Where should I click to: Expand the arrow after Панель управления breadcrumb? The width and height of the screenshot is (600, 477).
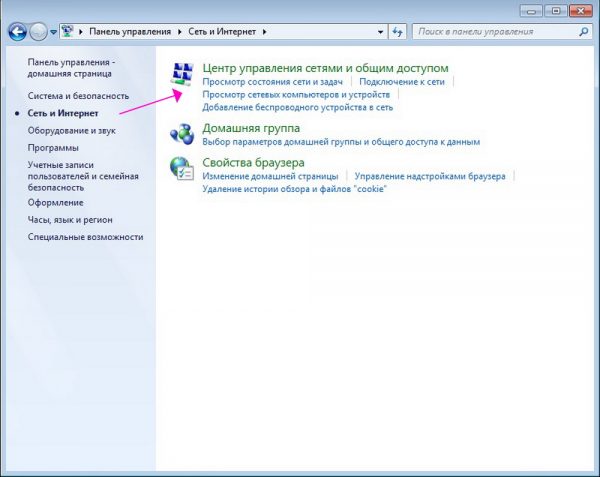tap(179, 32)
